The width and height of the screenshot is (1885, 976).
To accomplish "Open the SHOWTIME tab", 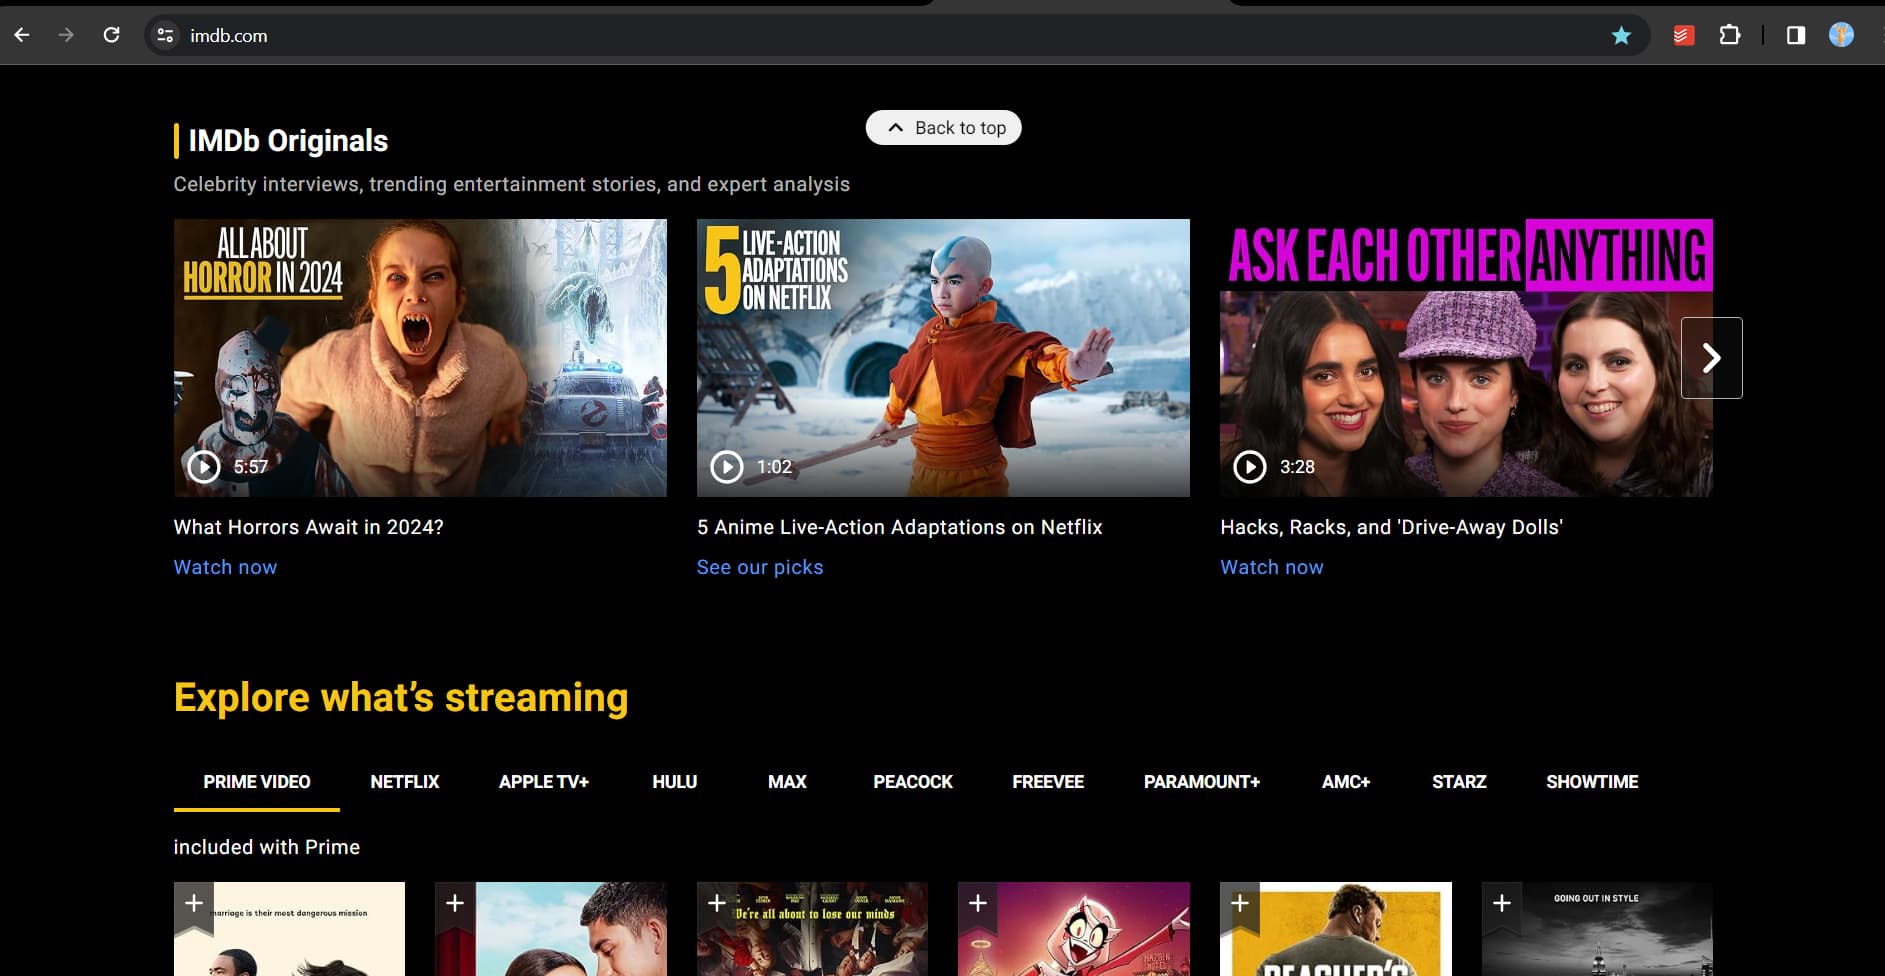I will tap(1592, 782).
